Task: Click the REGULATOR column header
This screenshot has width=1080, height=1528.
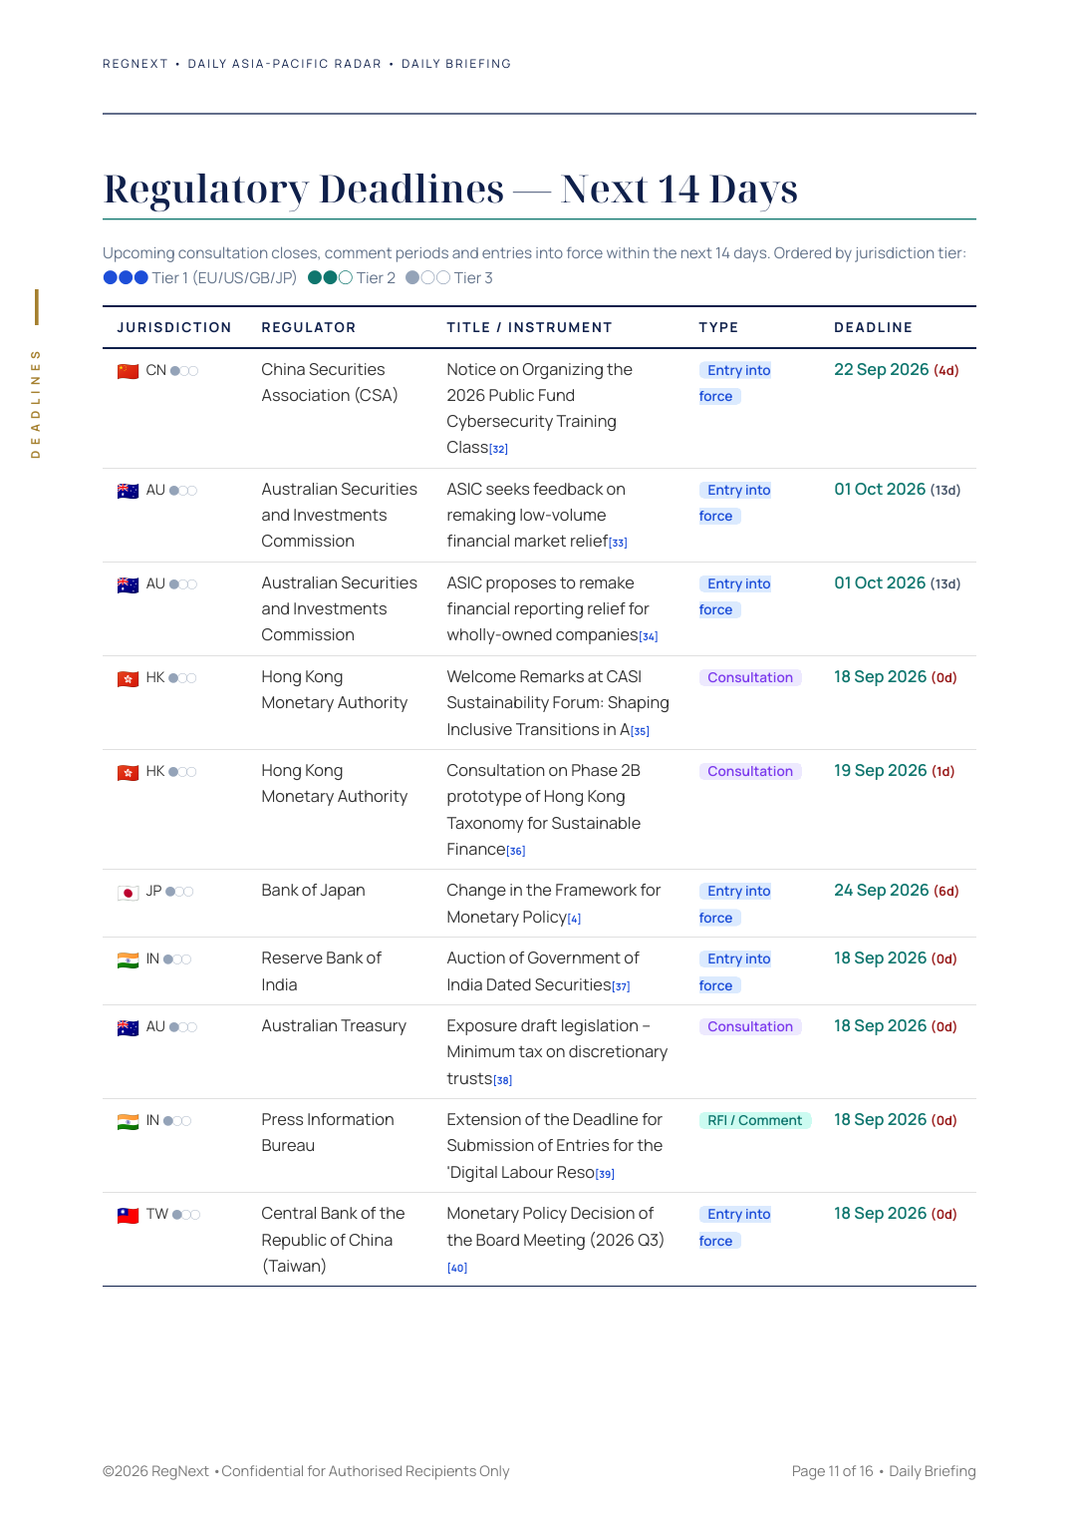Action: 309,328
